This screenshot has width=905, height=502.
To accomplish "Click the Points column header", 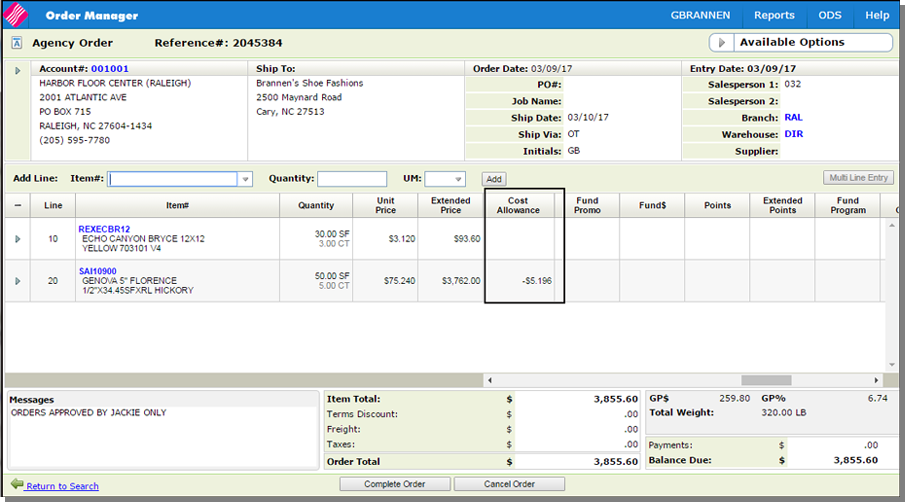I will click(717, 205).
